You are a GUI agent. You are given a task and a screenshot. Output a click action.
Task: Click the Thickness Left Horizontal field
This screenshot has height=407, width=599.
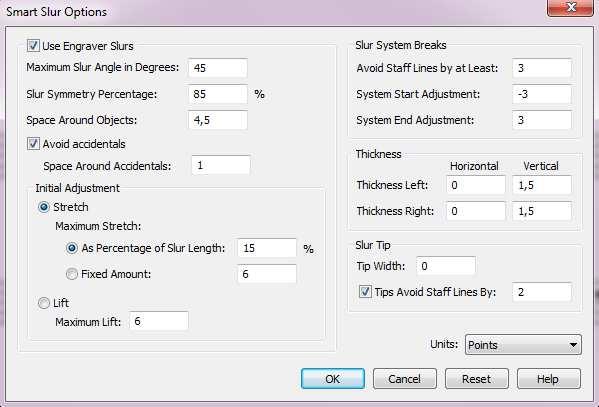coord(476,185)
